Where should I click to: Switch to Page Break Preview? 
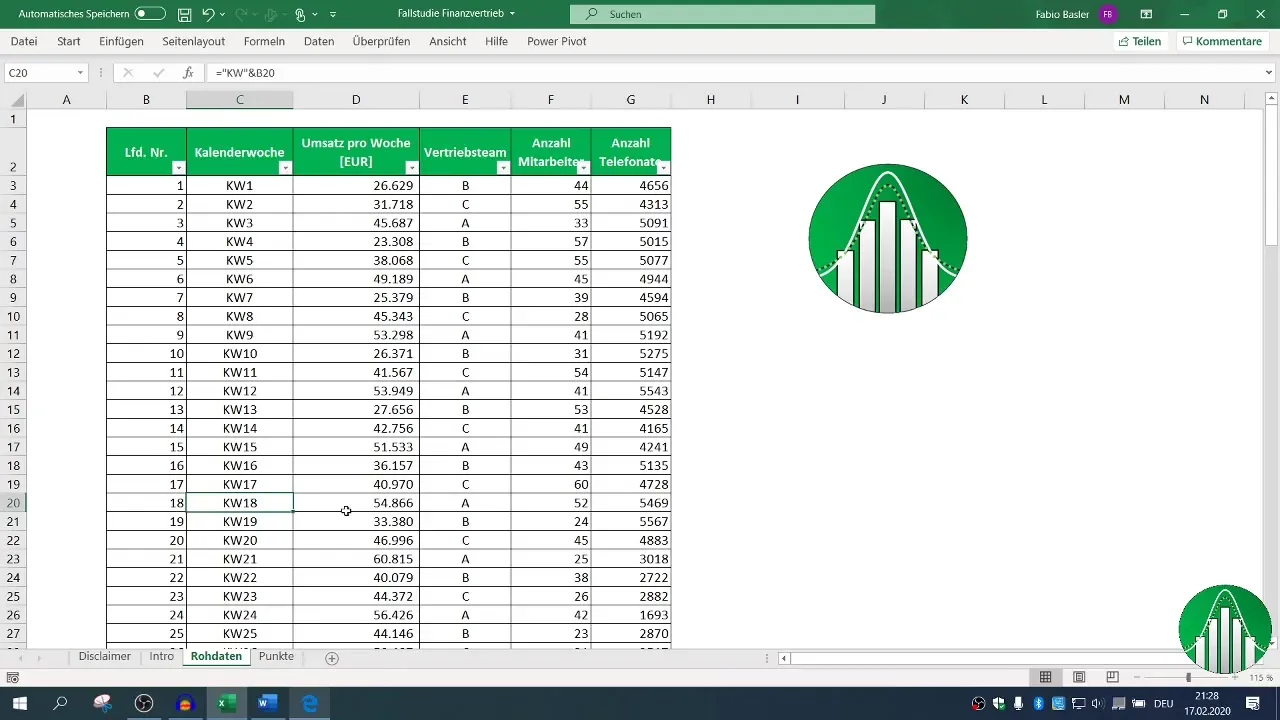pos(1112,677)
